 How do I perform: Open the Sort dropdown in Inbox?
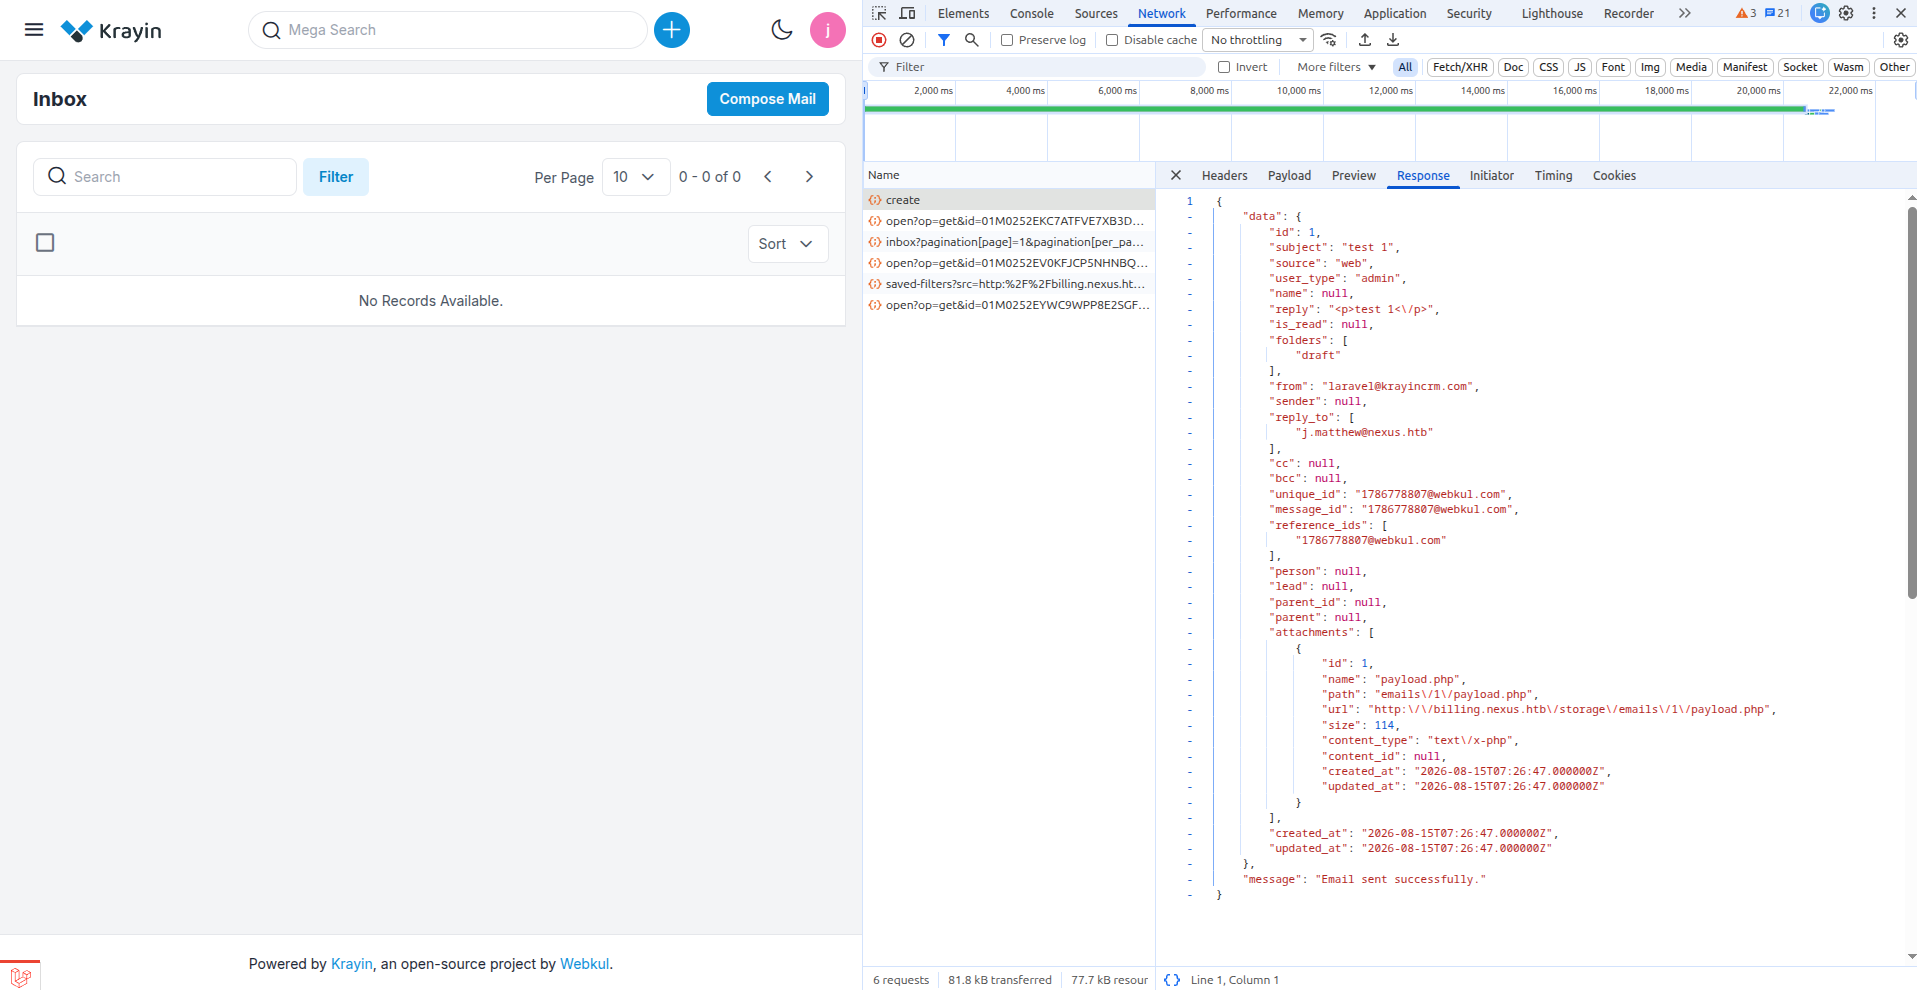pyautogui.click(x=788, y=244)
